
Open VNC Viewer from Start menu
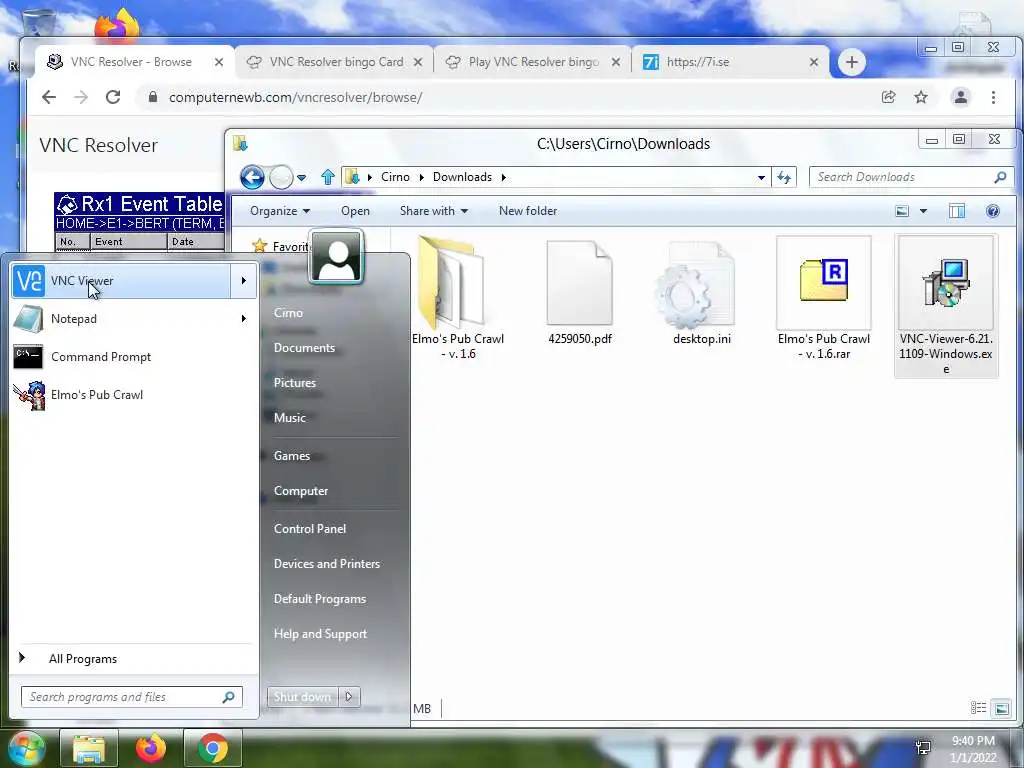pyautogui.click(x=121, y=281)
